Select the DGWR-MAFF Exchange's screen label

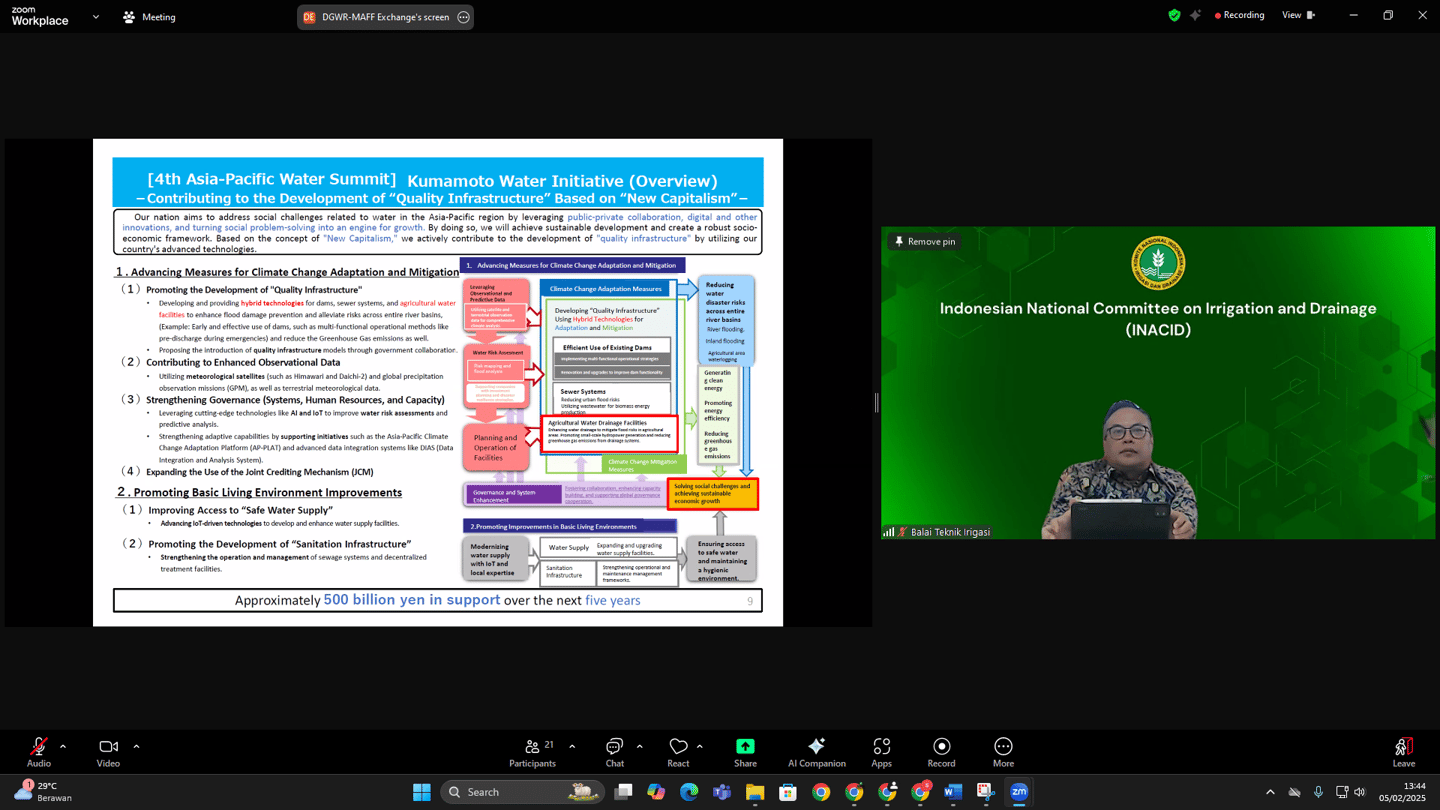pyautogui.click(x=385, y=17)
